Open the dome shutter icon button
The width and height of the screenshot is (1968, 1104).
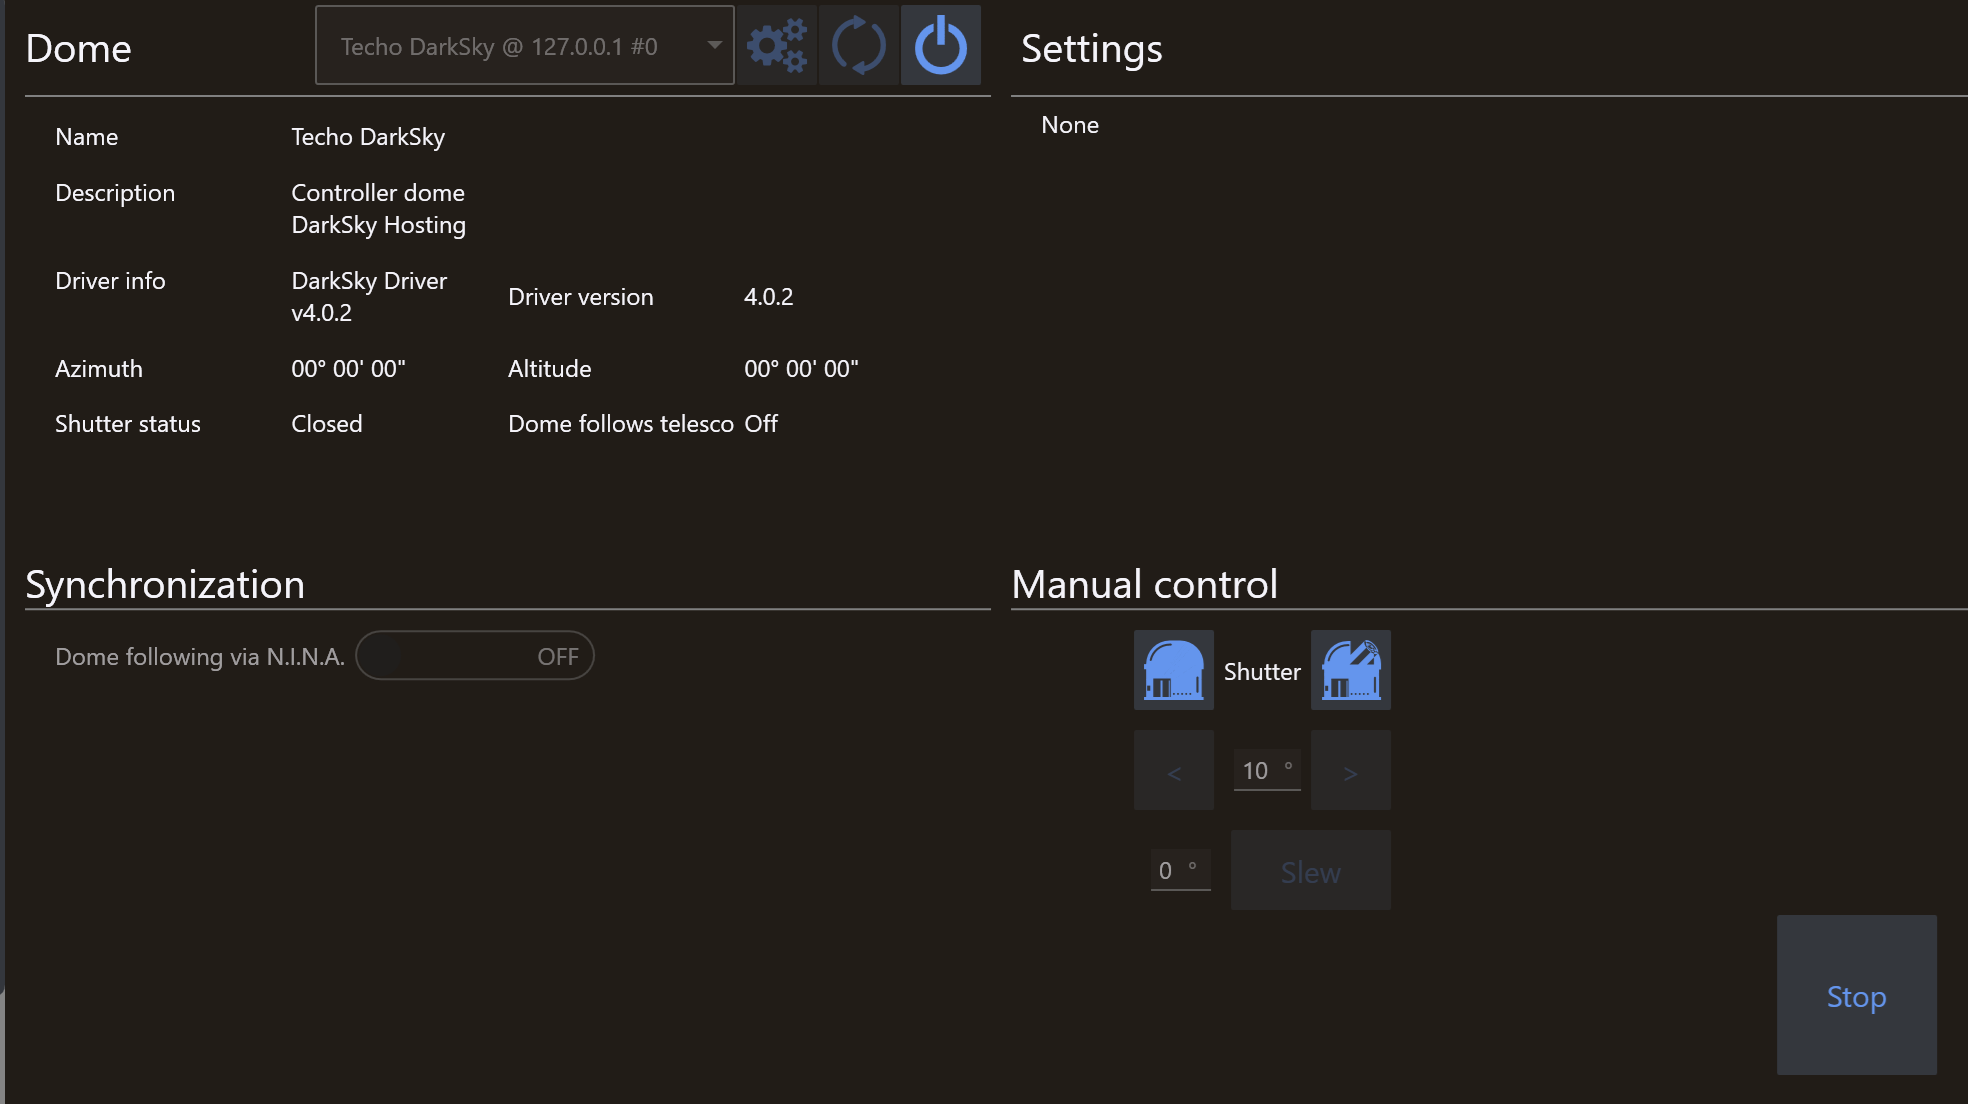1351,670
